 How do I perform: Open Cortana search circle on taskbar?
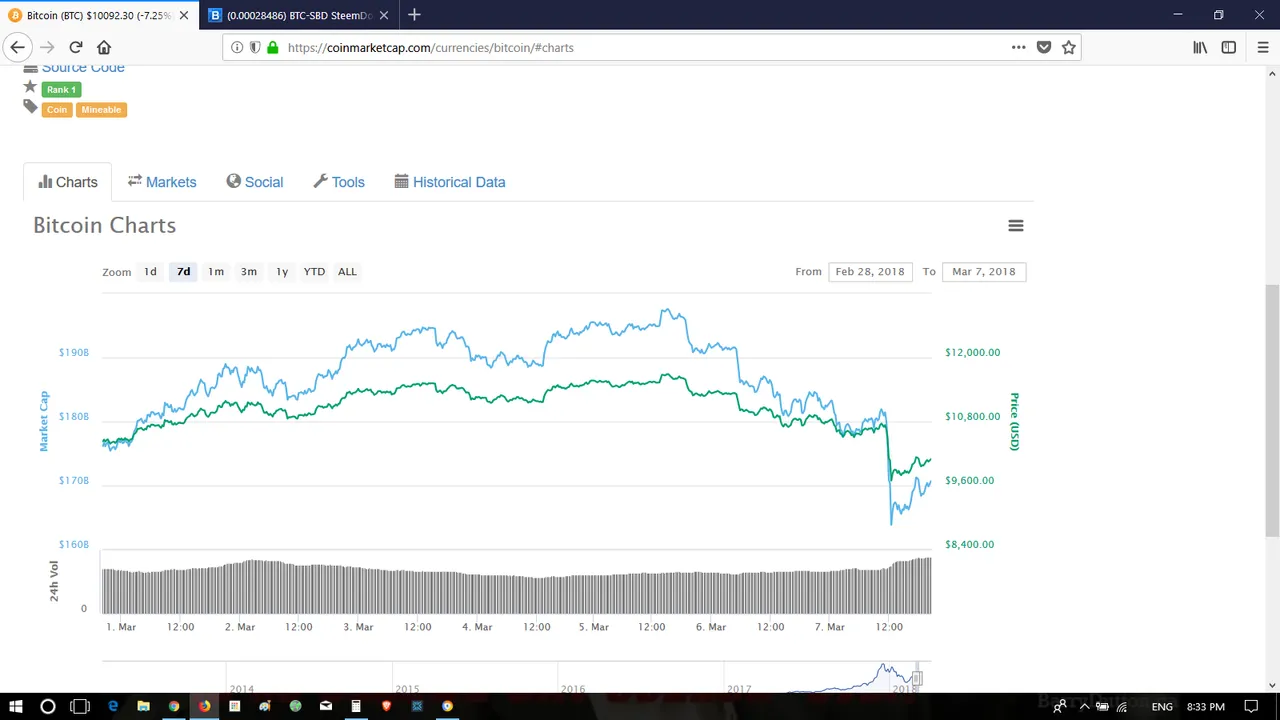[x=48, y=706]
